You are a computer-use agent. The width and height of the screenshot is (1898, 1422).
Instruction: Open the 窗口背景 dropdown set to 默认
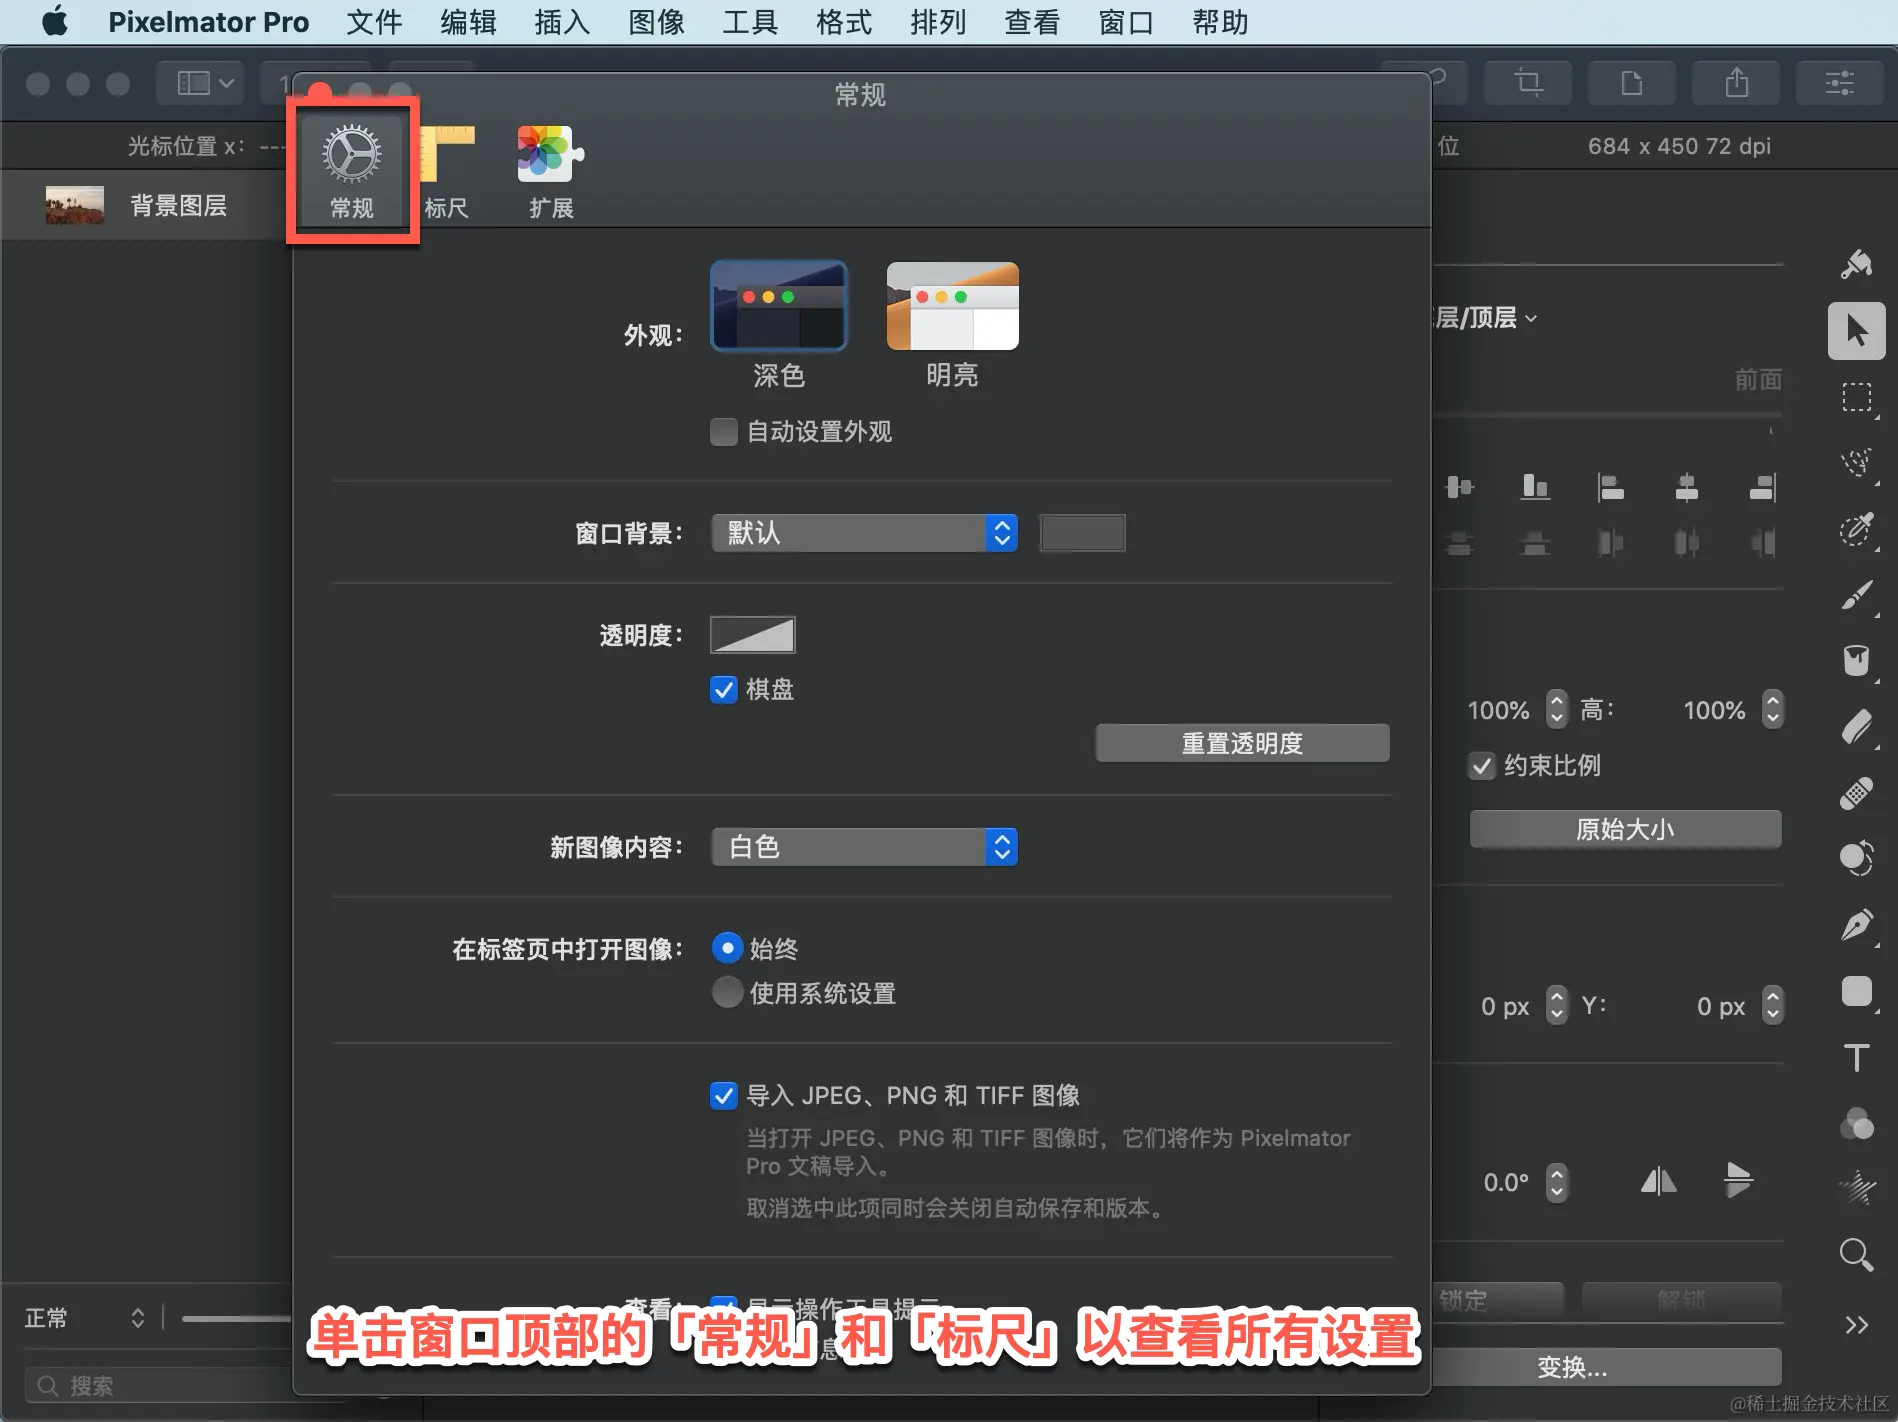tap(864, 533)
